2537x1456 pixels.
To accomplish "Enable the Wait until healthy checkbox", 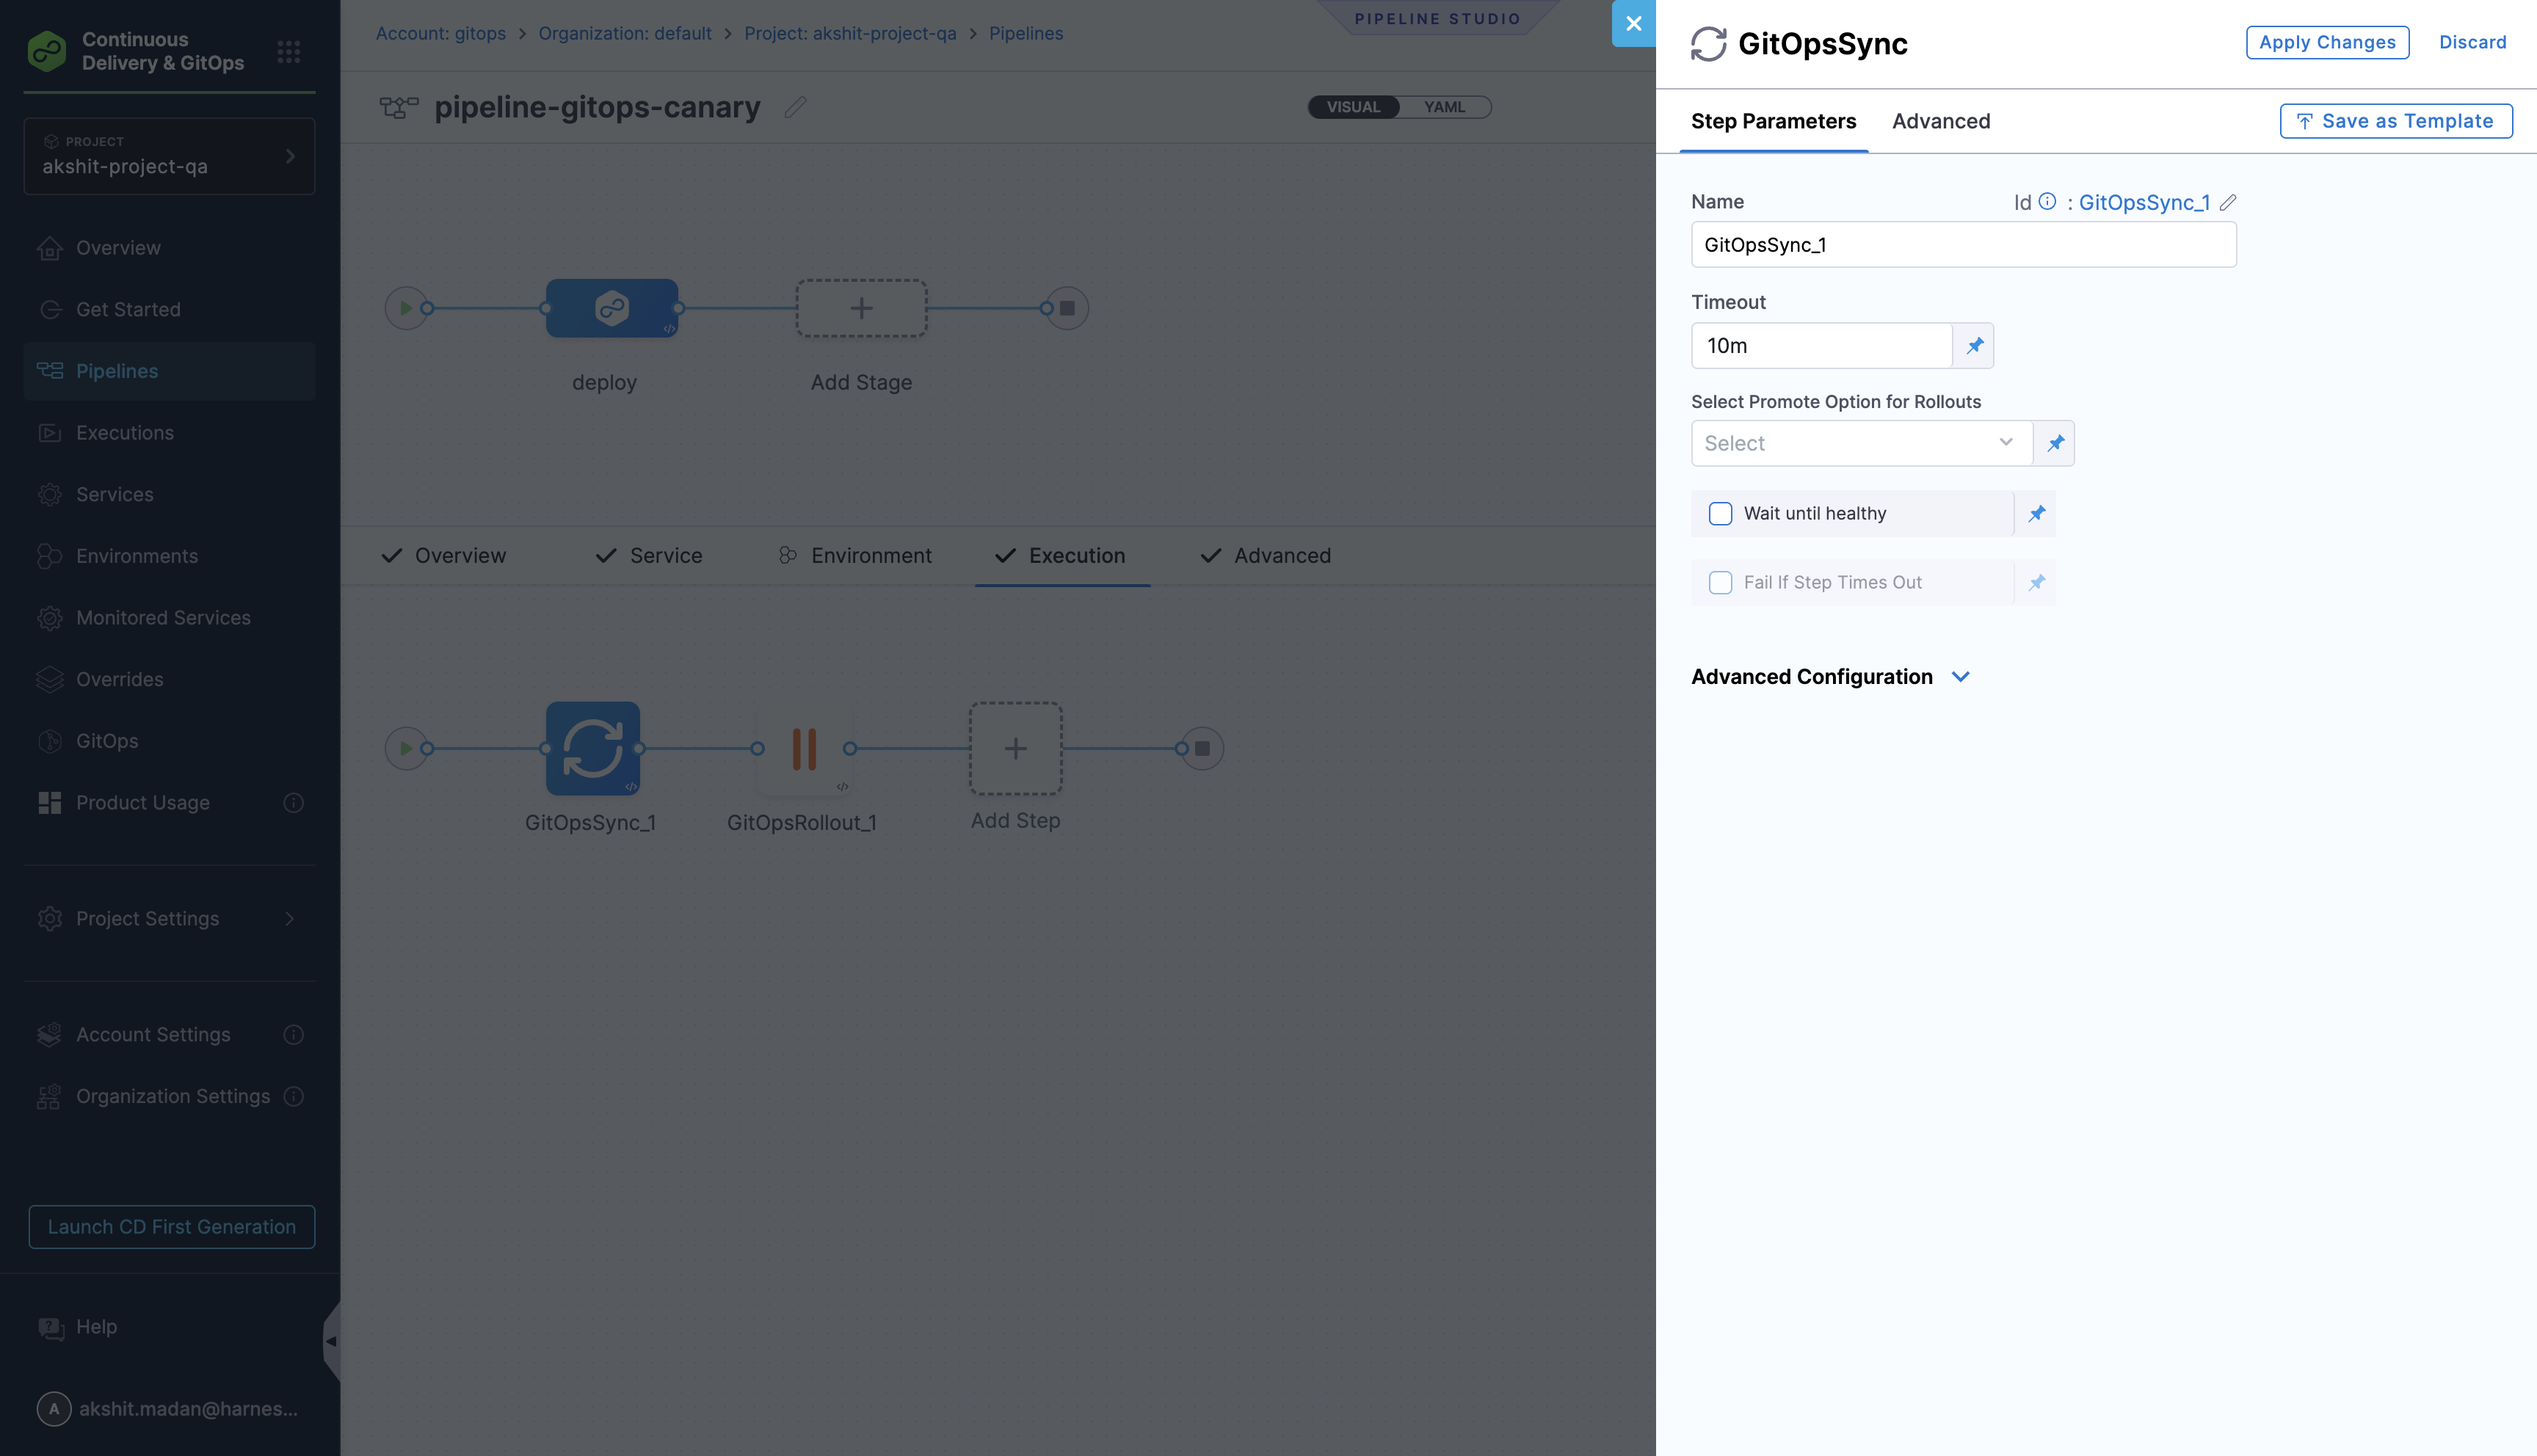I will pos(1720,513).
